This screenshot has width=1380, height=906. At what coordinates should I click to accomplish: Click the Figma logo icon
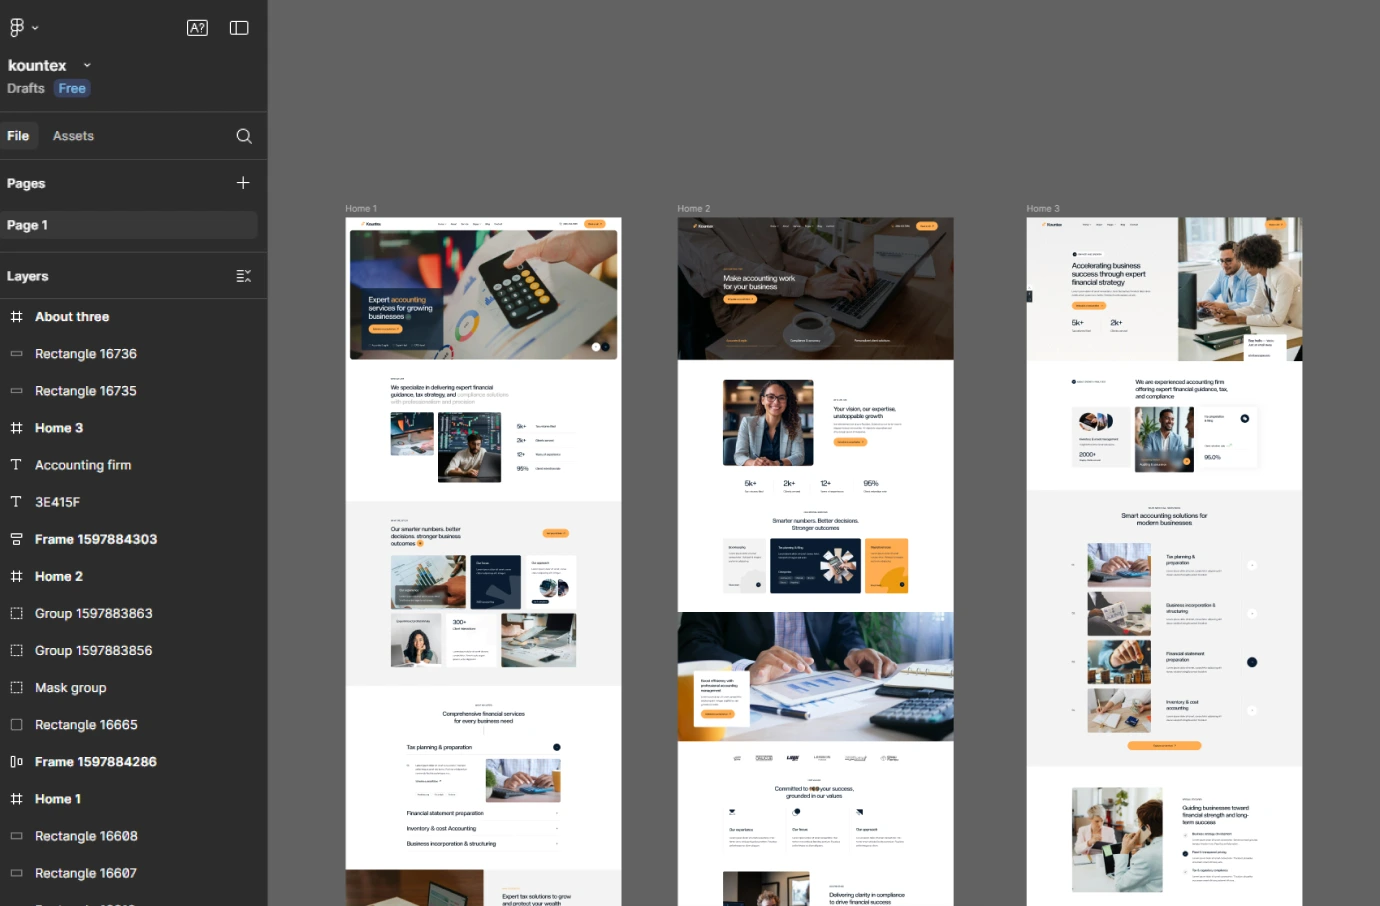15,27
